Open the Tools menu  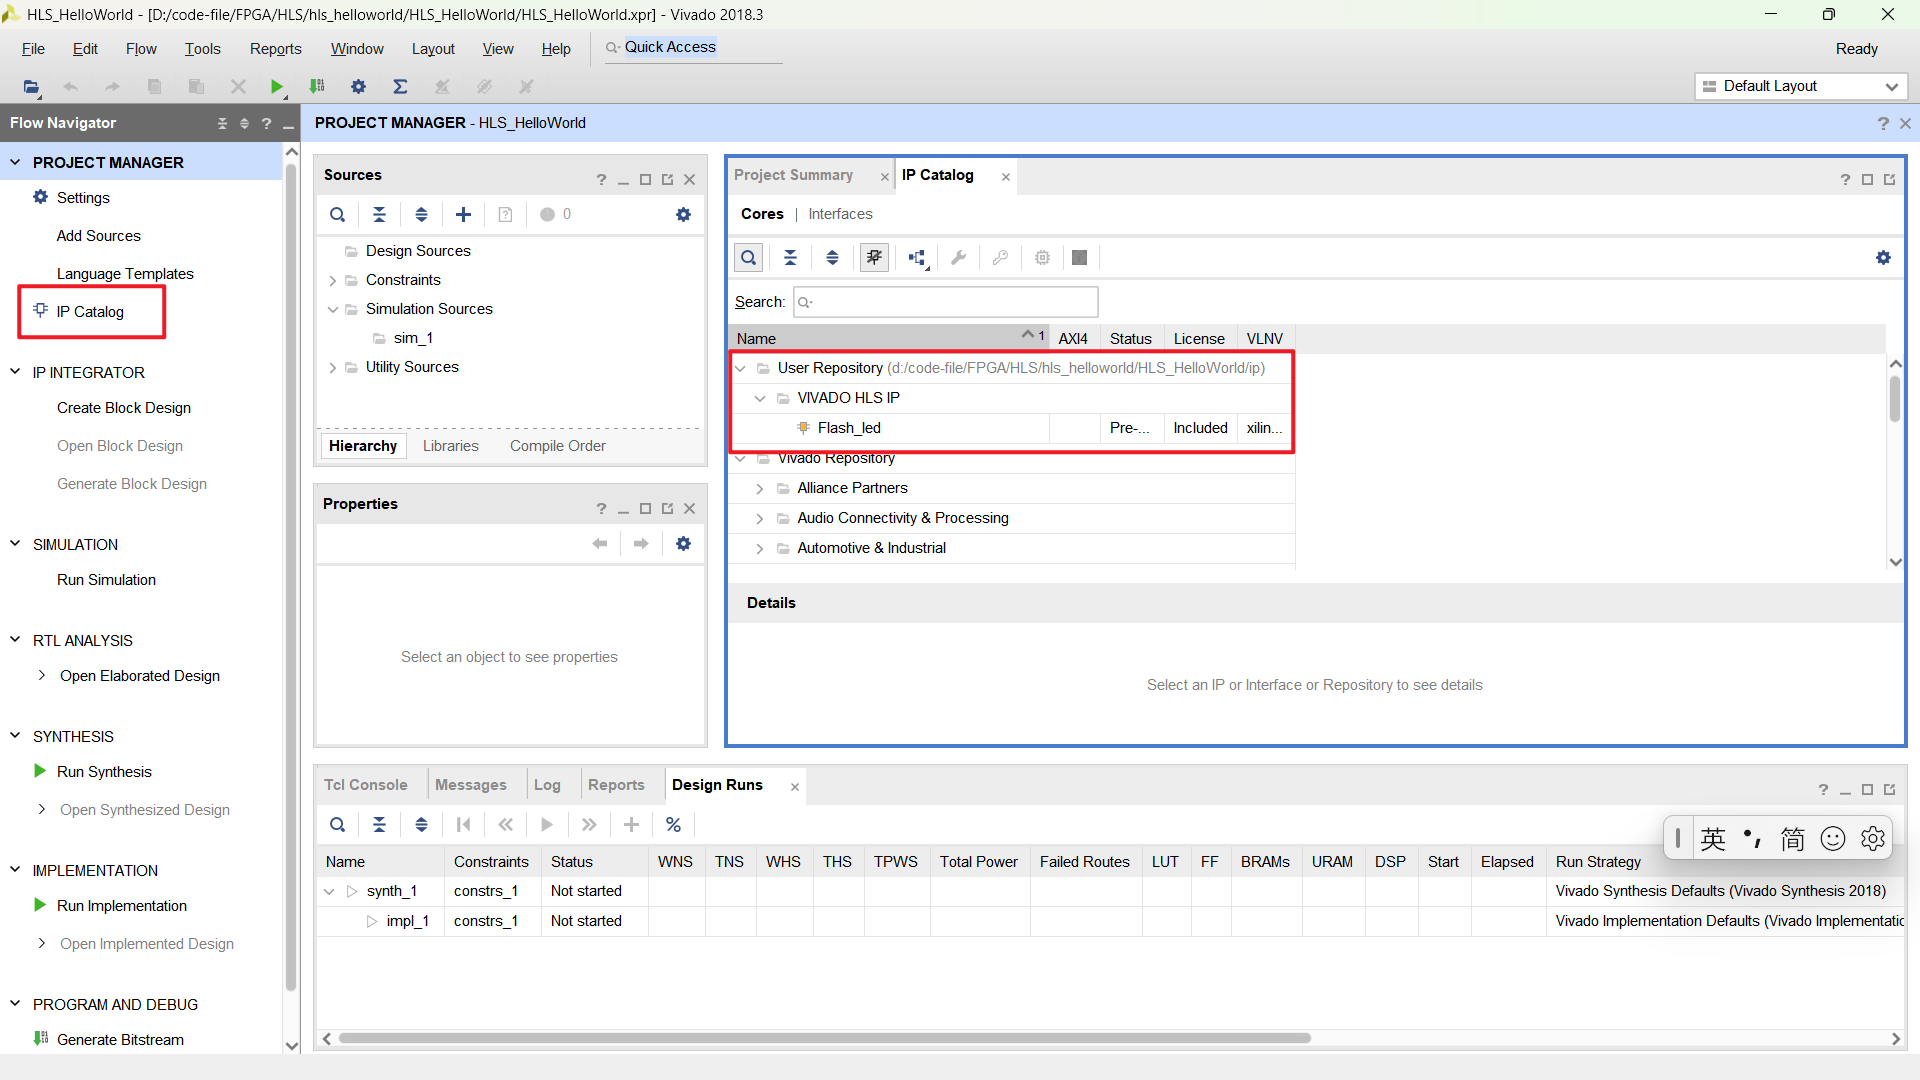tap(202, 49)
